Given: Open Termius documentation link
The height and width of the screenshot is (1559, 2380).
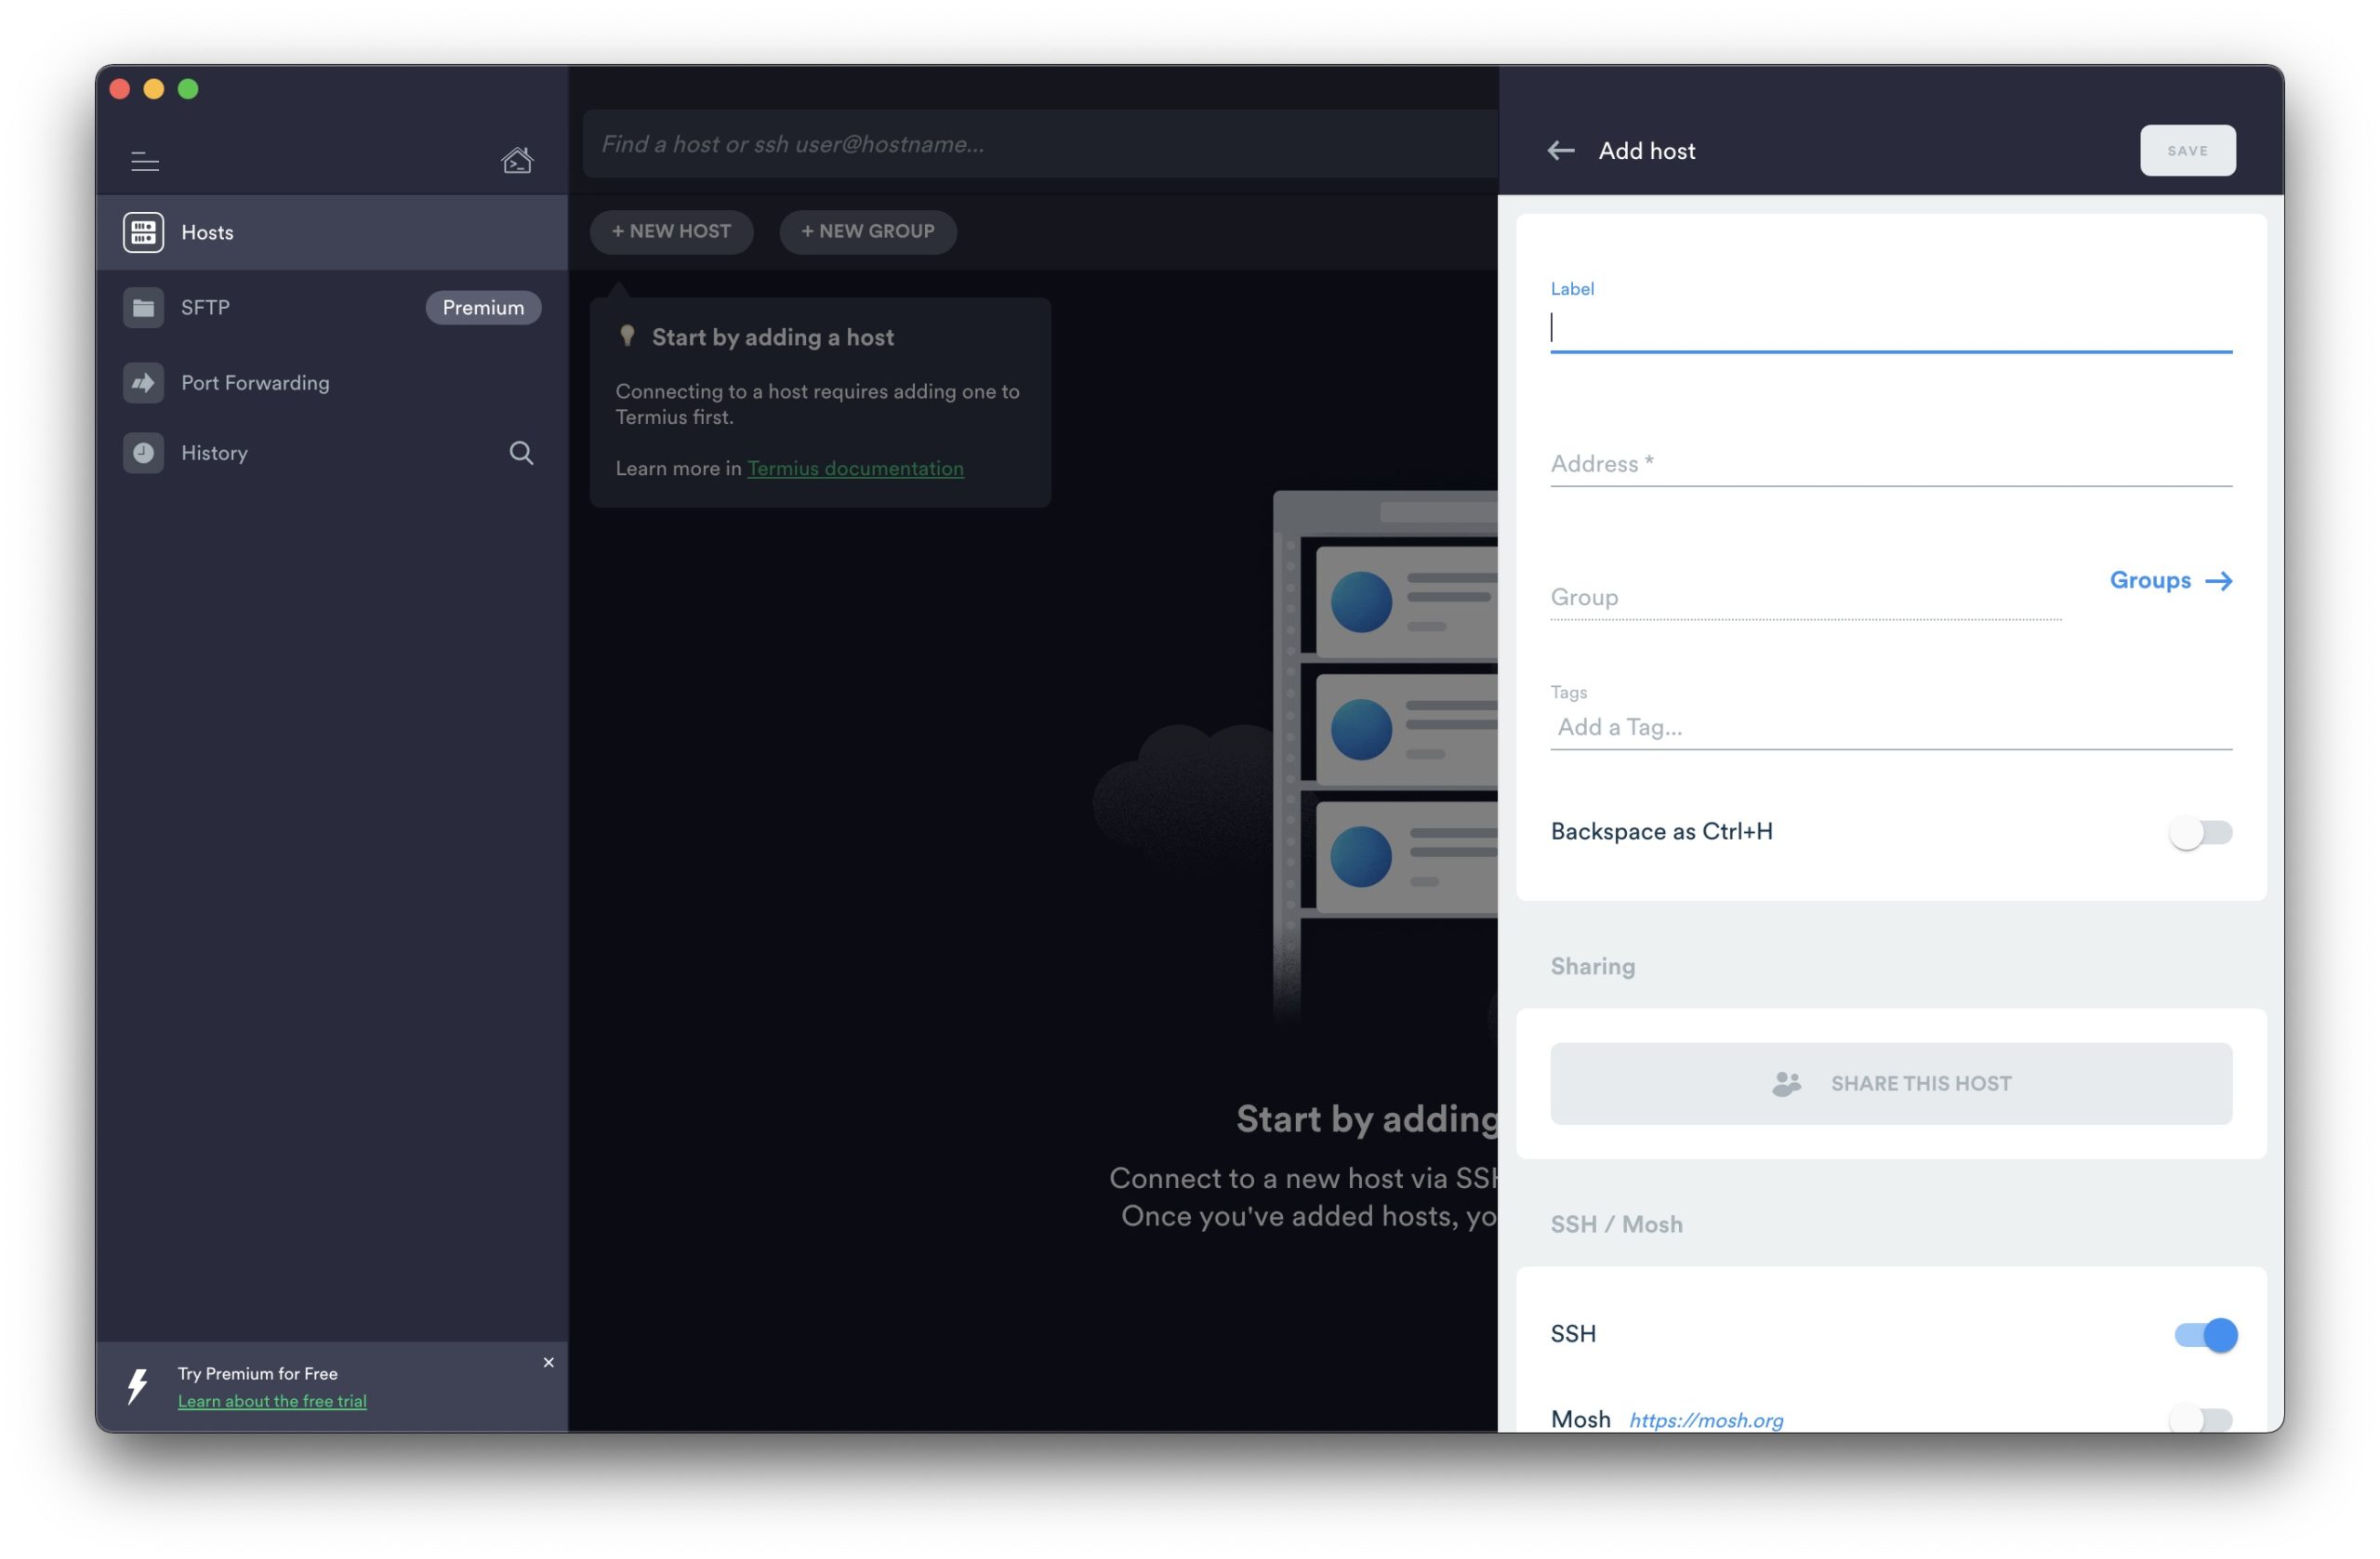Looking at the screenshot, I should click(x=855, y=468).
